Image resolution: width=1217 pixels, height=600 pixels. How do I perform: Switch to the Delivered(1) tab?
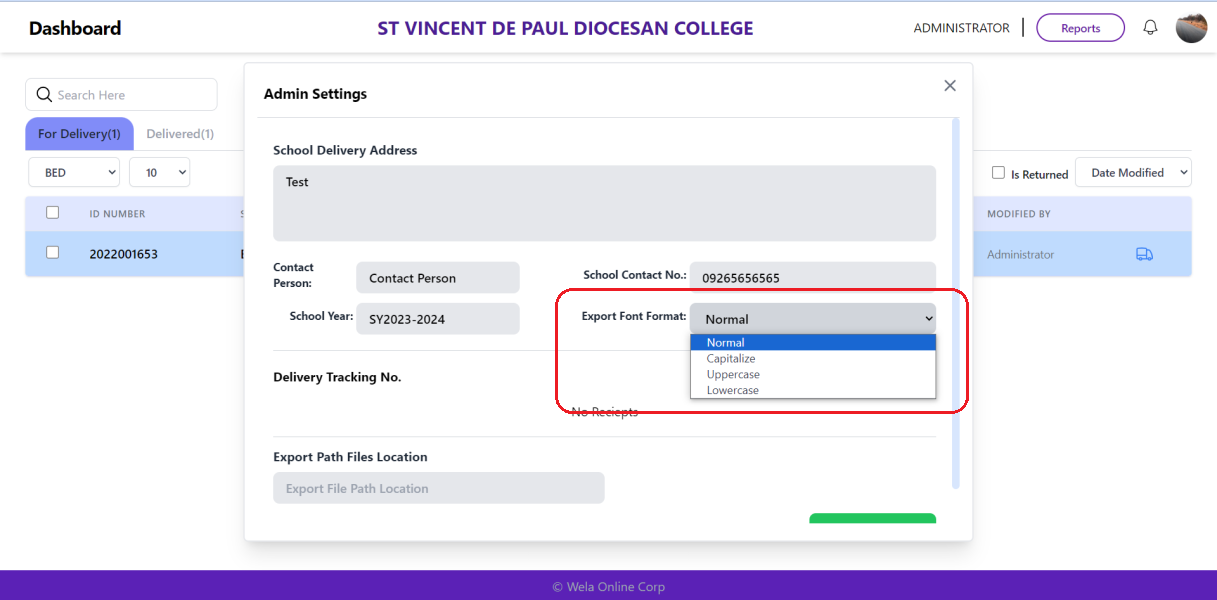pyautogui.click(x=180, y=134)
